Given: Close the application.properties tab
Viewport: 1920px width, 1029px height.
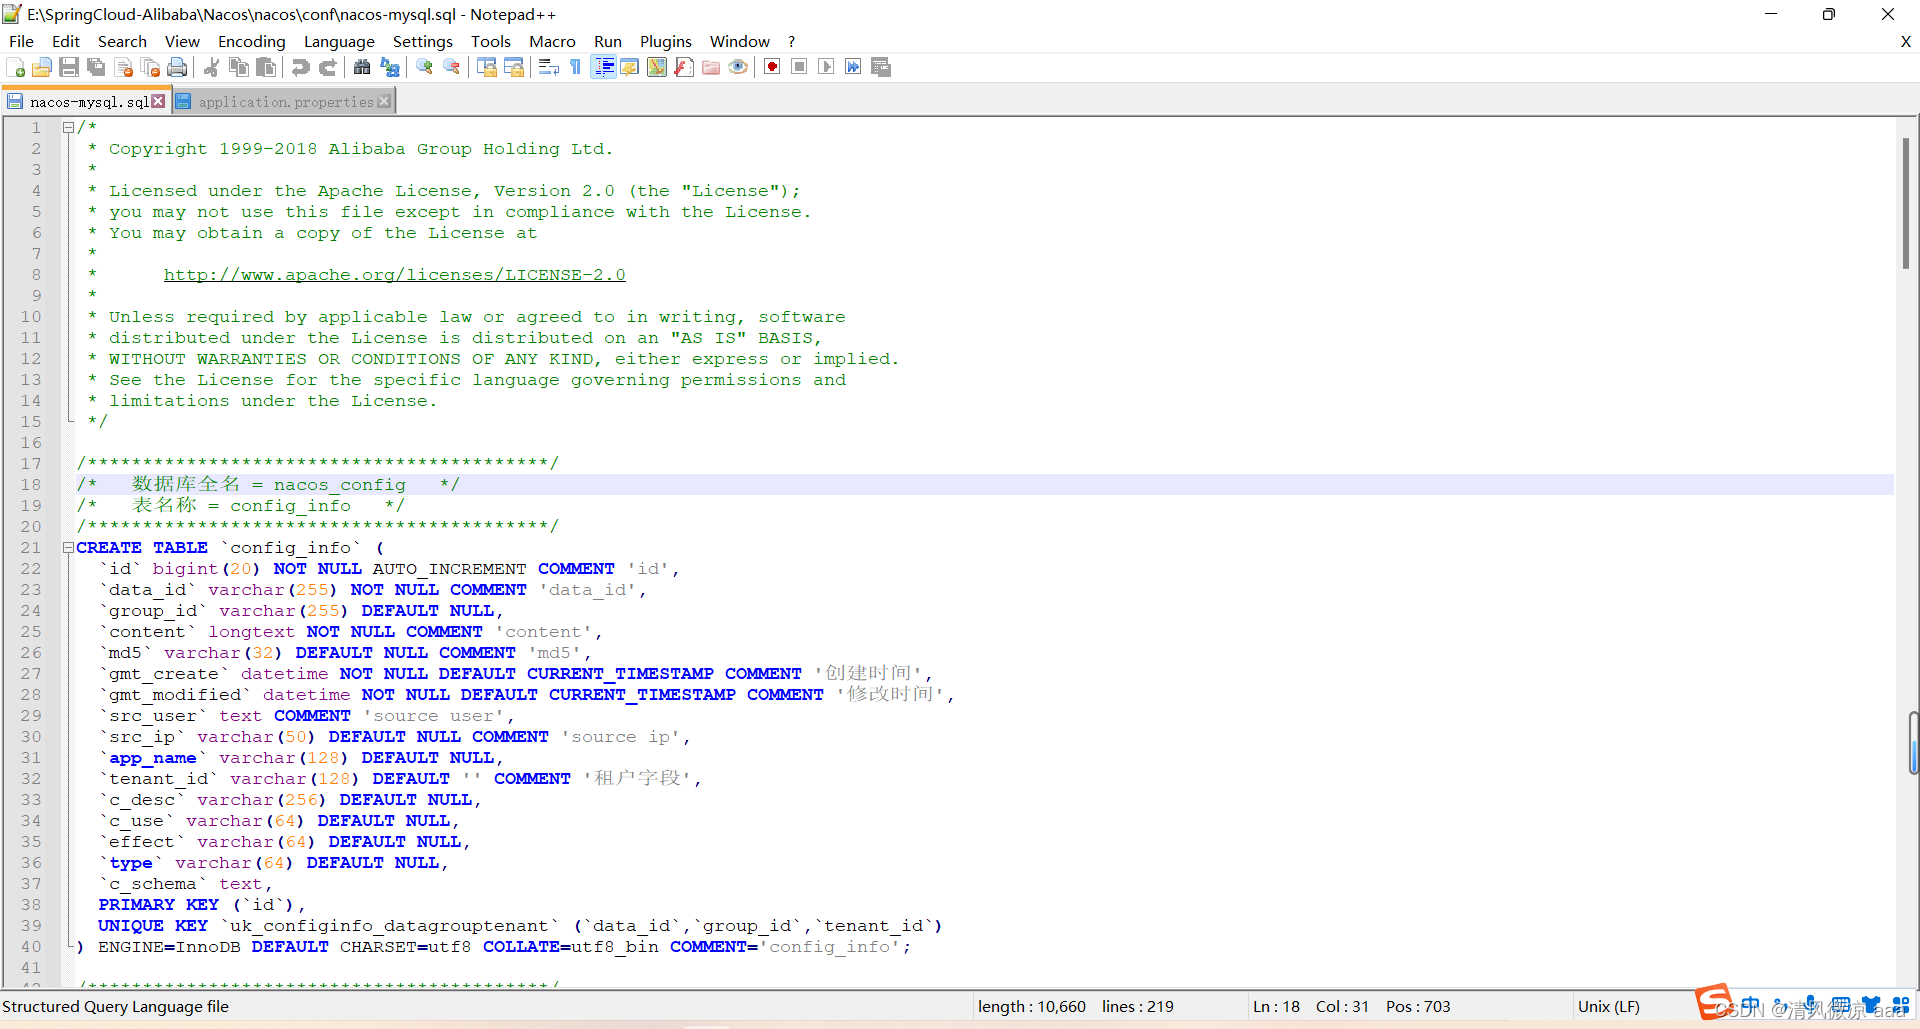Looking at the screenshot, I should pyautogui.click(x=384, y=101).
